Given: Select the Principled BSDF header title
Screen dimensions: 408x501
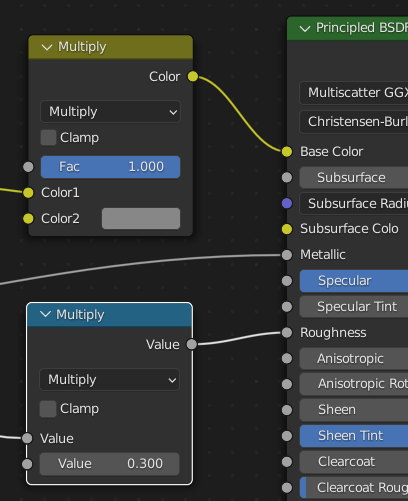Looking at the screenshot, I should [362, 28].
